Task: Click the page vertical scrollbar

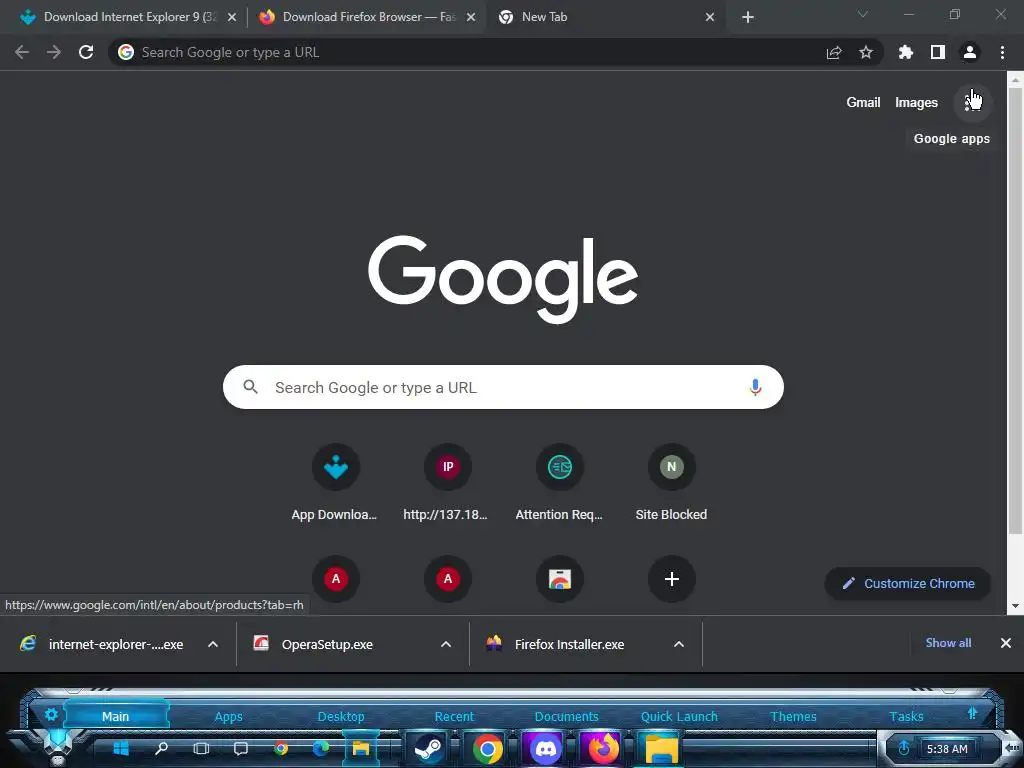Action: click(1015, 310)
